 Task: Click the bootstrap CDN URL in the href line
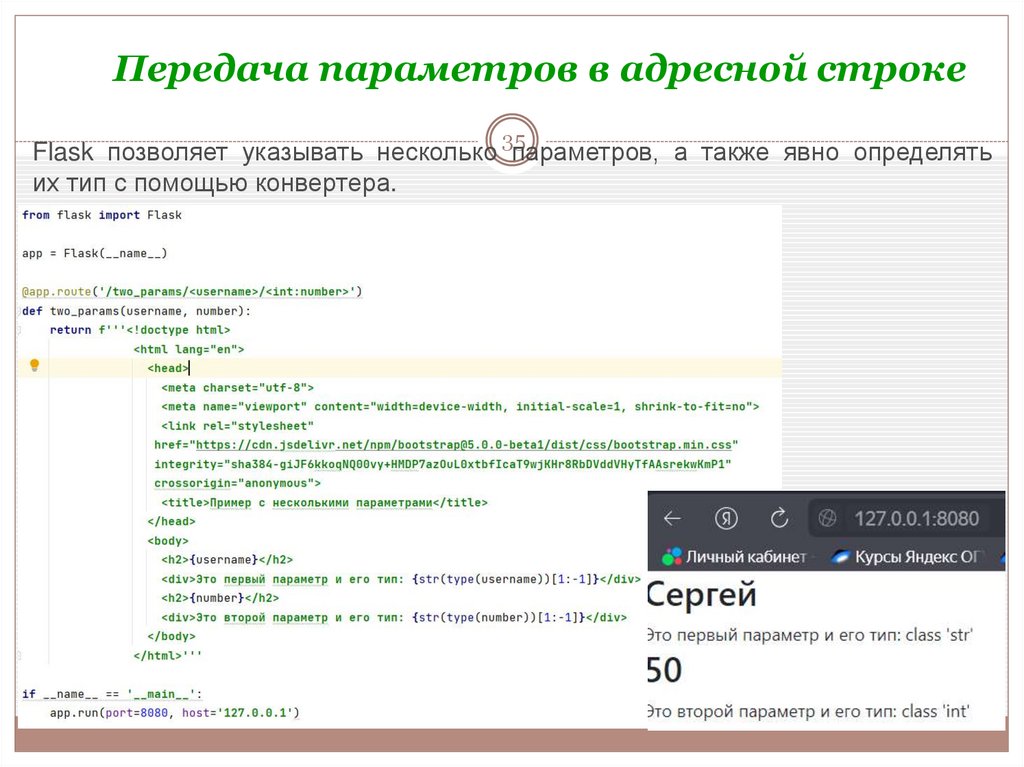pos(464,445)
